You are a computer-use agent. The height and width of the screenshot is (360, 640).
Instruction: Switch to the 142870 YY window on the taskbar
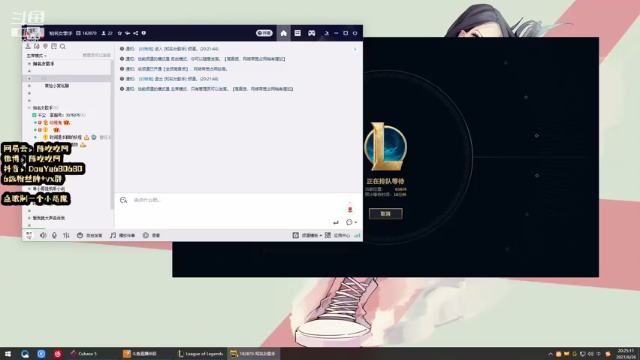click(x=253, y=353)
